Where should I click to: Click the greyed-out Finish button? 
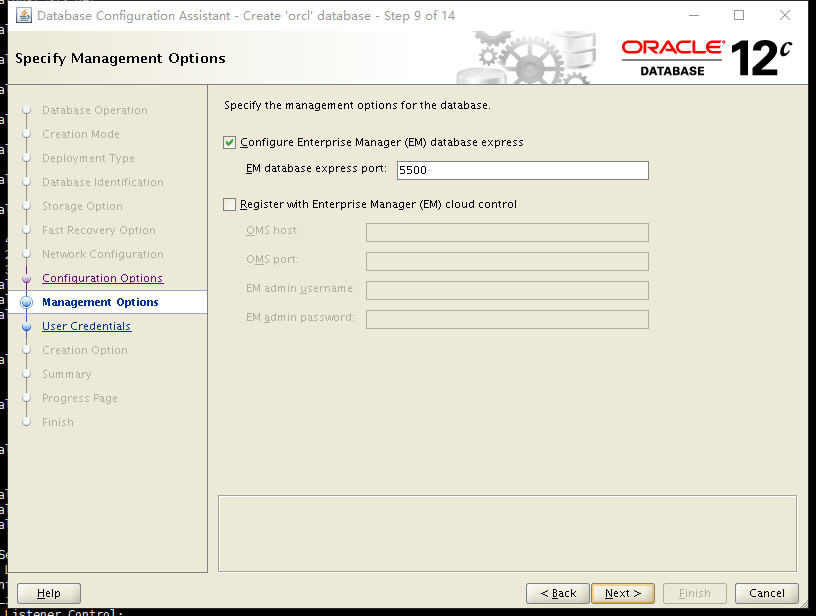[695, 593]
